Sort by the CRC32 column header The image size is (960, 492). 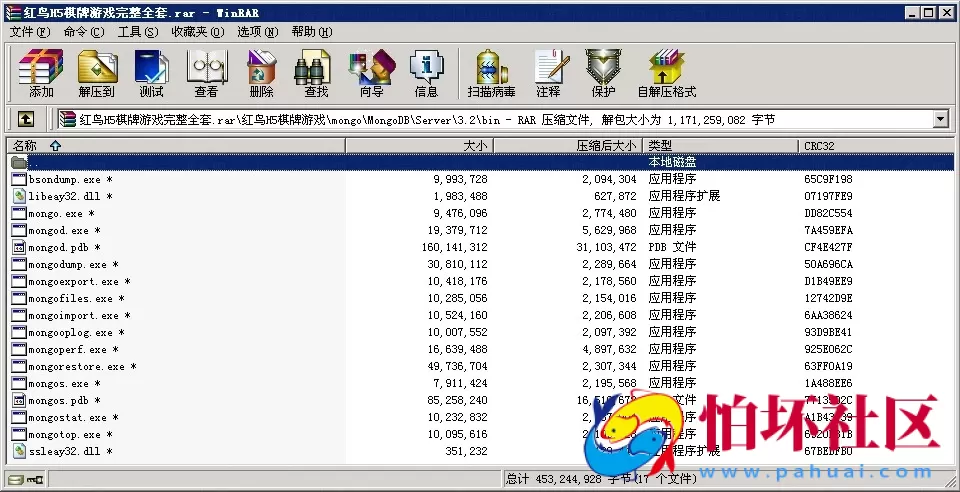point(877,146)
